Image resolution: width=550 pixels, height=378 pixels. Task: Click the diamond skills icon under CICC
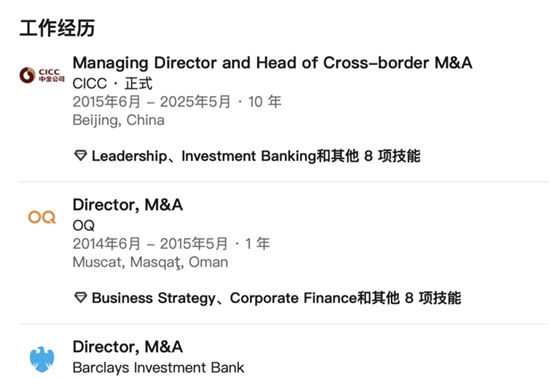click(81, 156)
